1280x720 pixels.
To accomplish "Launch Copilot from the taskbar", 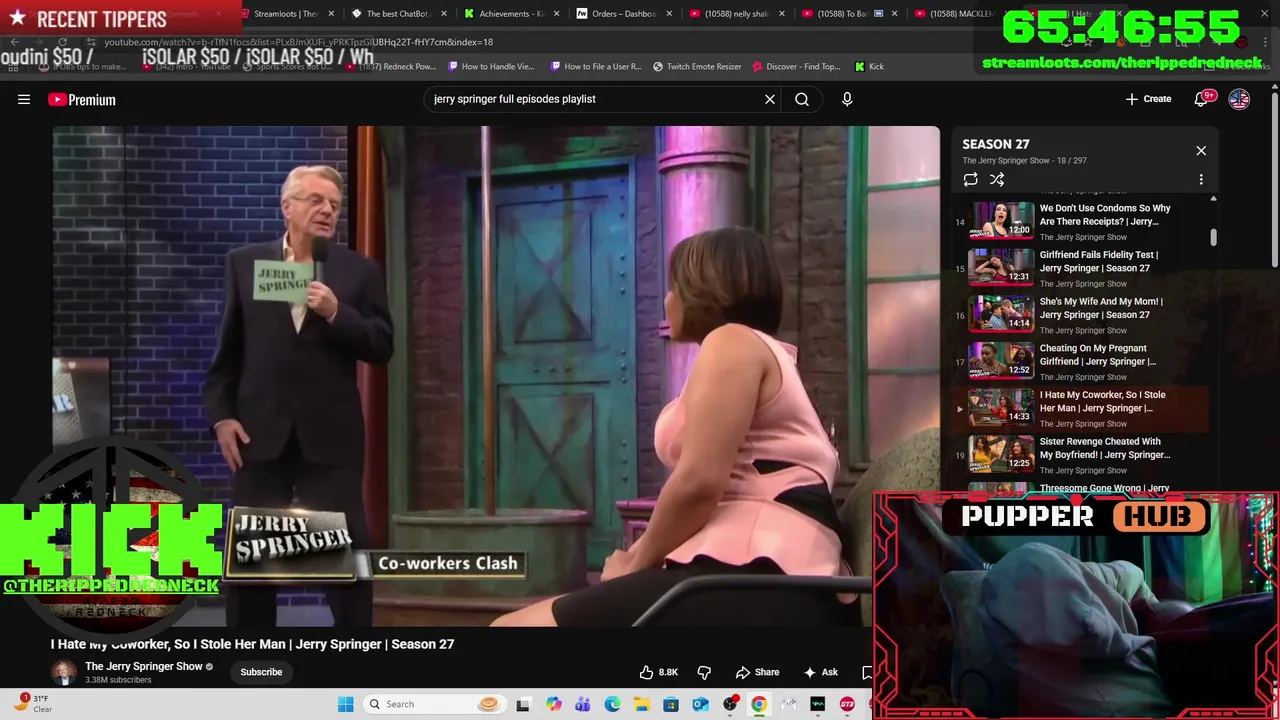I will tap(554, 704).
